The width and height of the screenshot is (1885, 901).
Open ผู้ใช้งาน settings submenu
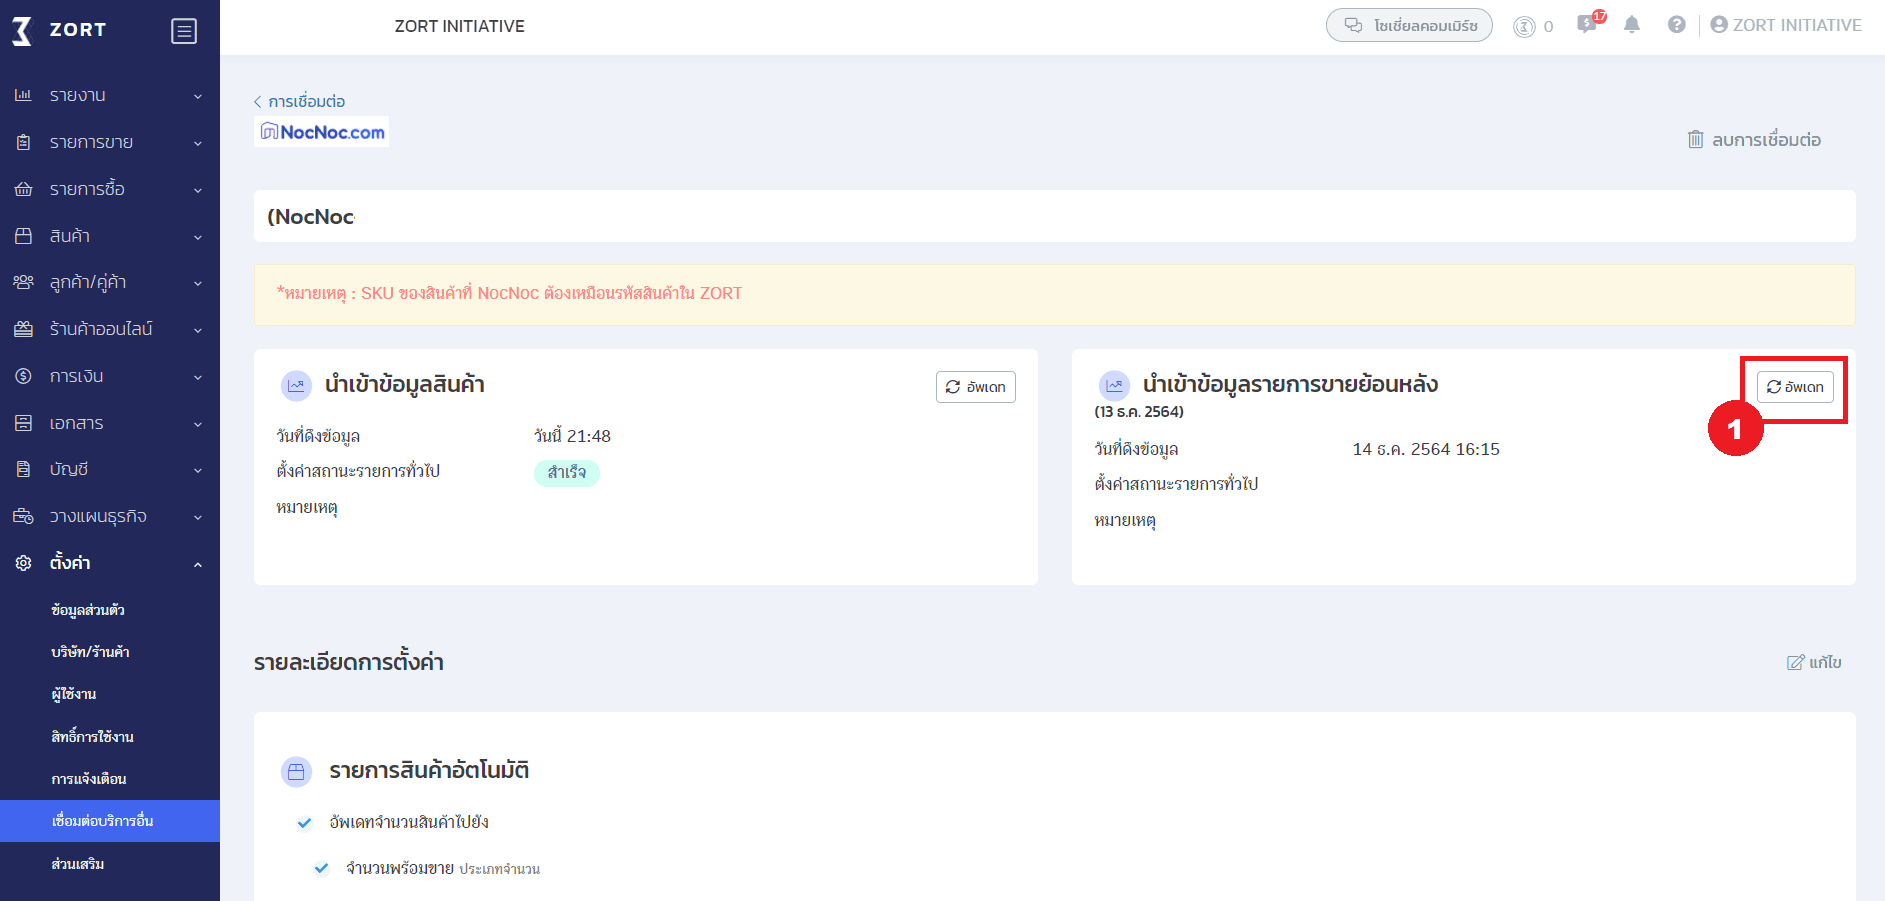pos(74,694)
